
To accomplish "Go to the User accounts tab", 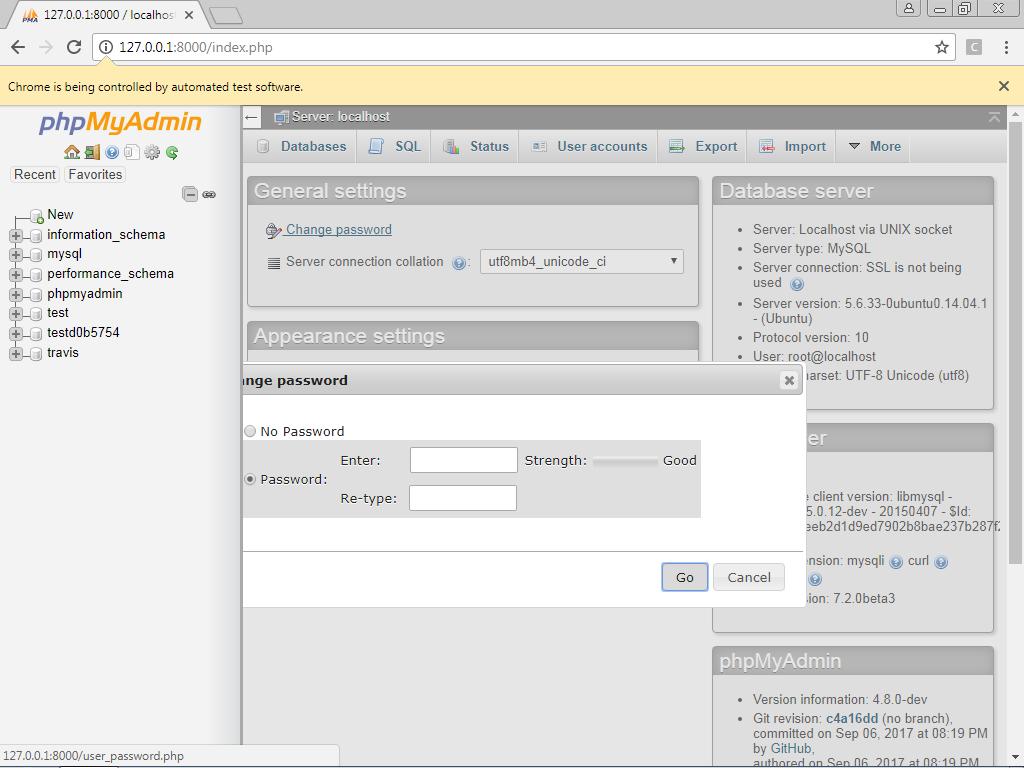I will (x=589, y=147).
